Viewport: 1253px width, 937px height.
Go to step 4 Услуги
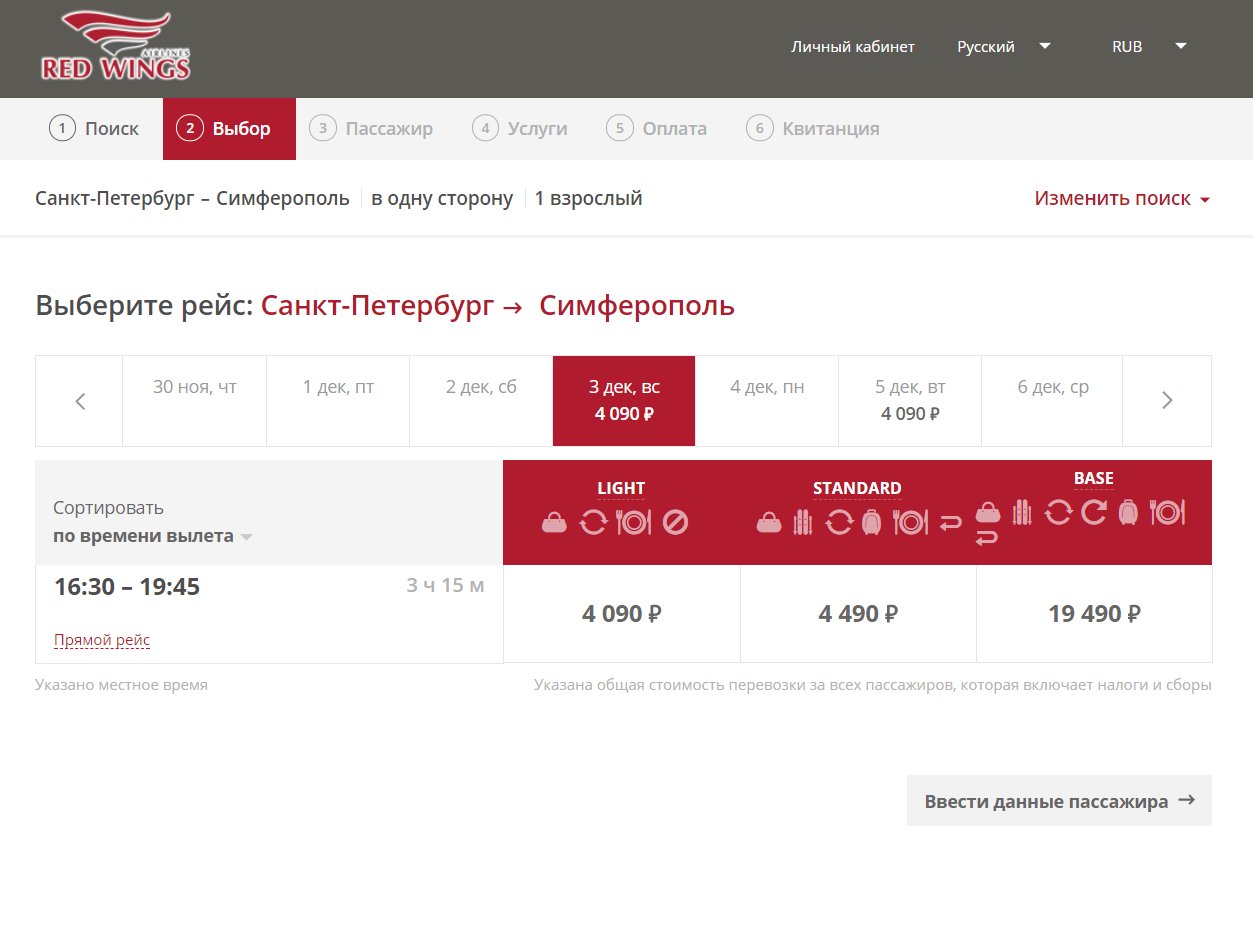(520, 128)
